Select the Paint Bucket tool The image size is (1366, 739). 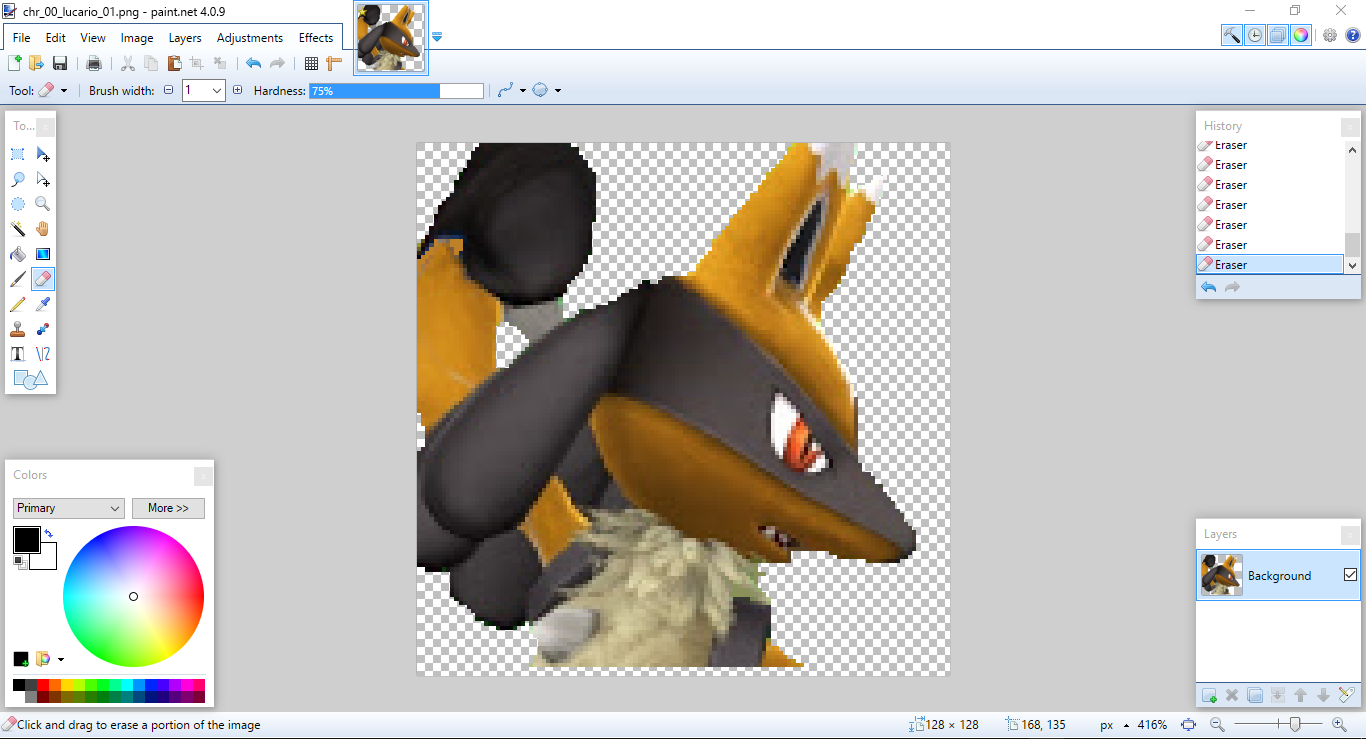point(17,254)
